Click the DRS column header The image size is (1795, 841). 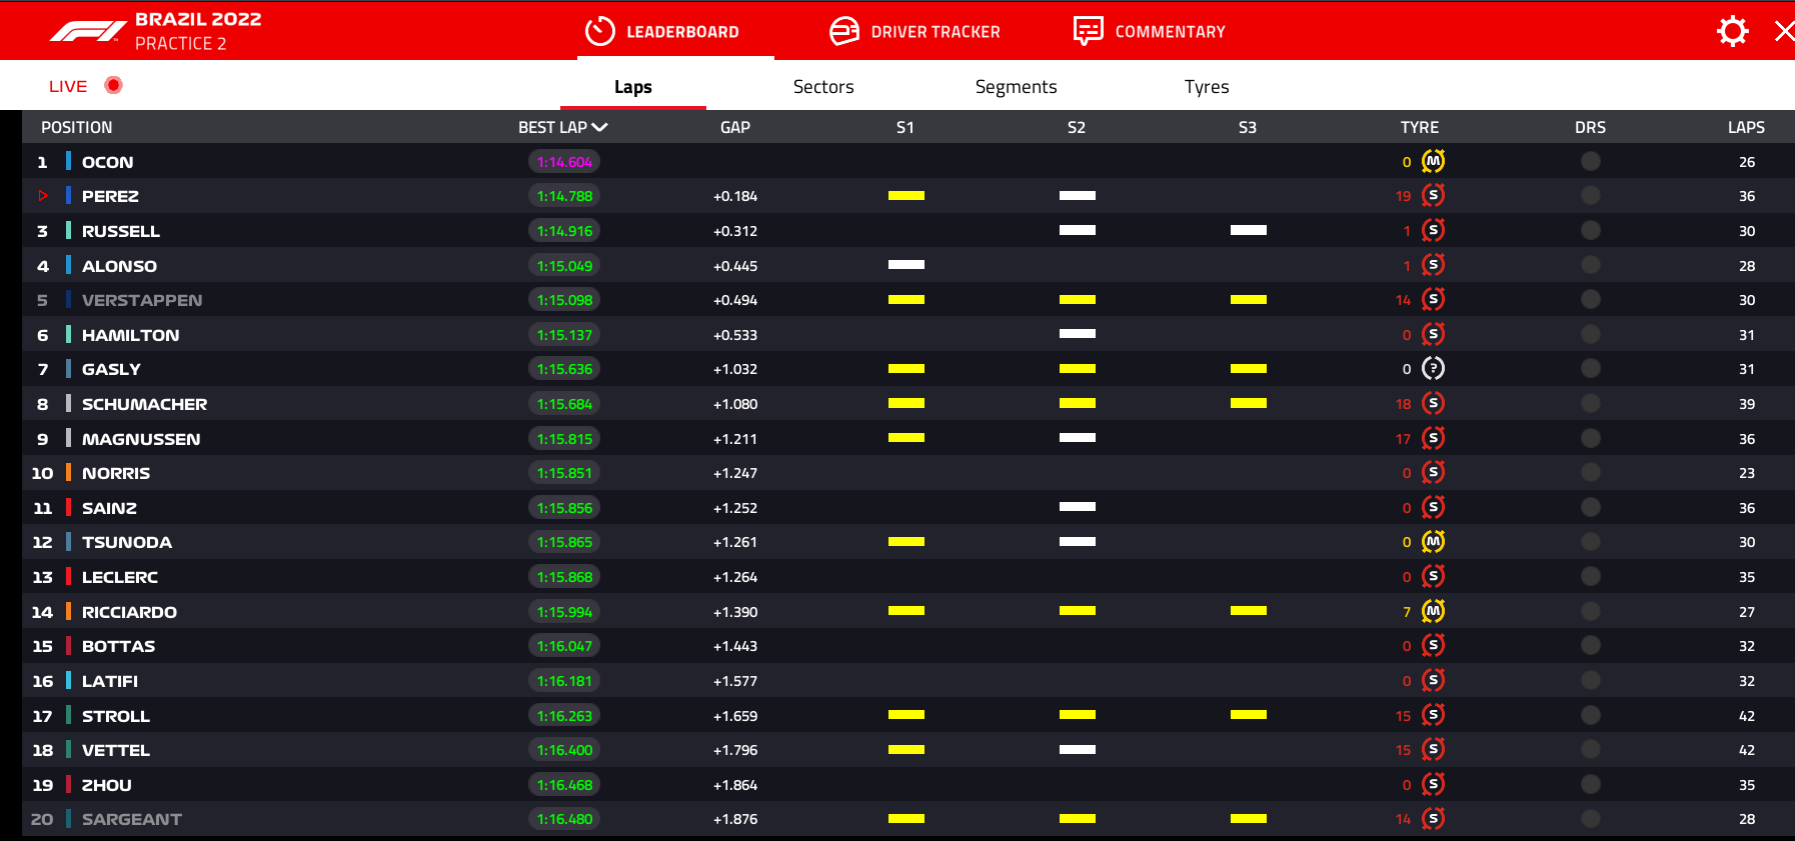point(1590,127)
